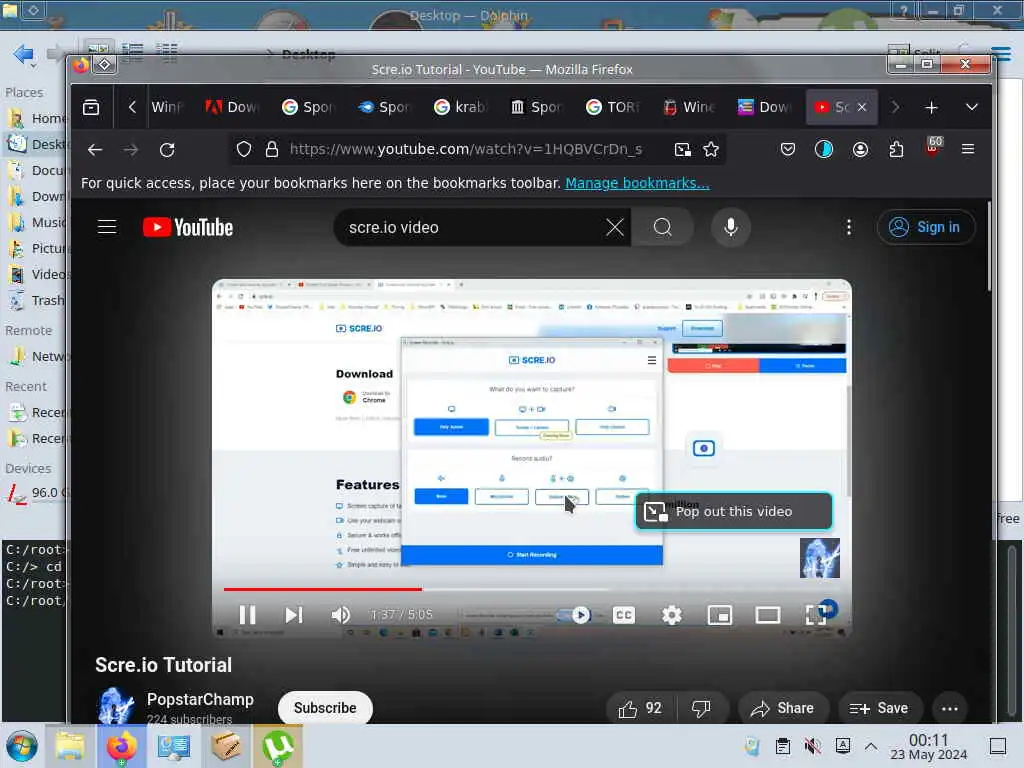Skip to the next video
1024x768 pixels.
(294, 615)
